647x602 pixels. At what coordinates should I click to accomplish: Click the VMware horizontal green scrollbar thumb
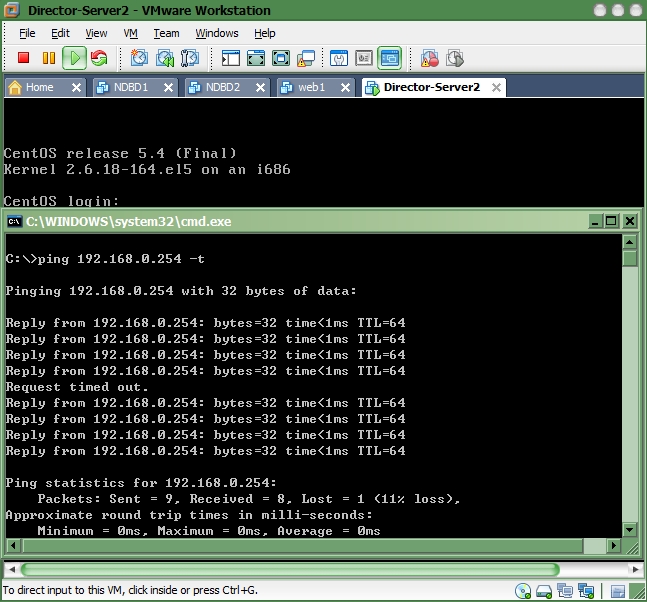(290, 570)
